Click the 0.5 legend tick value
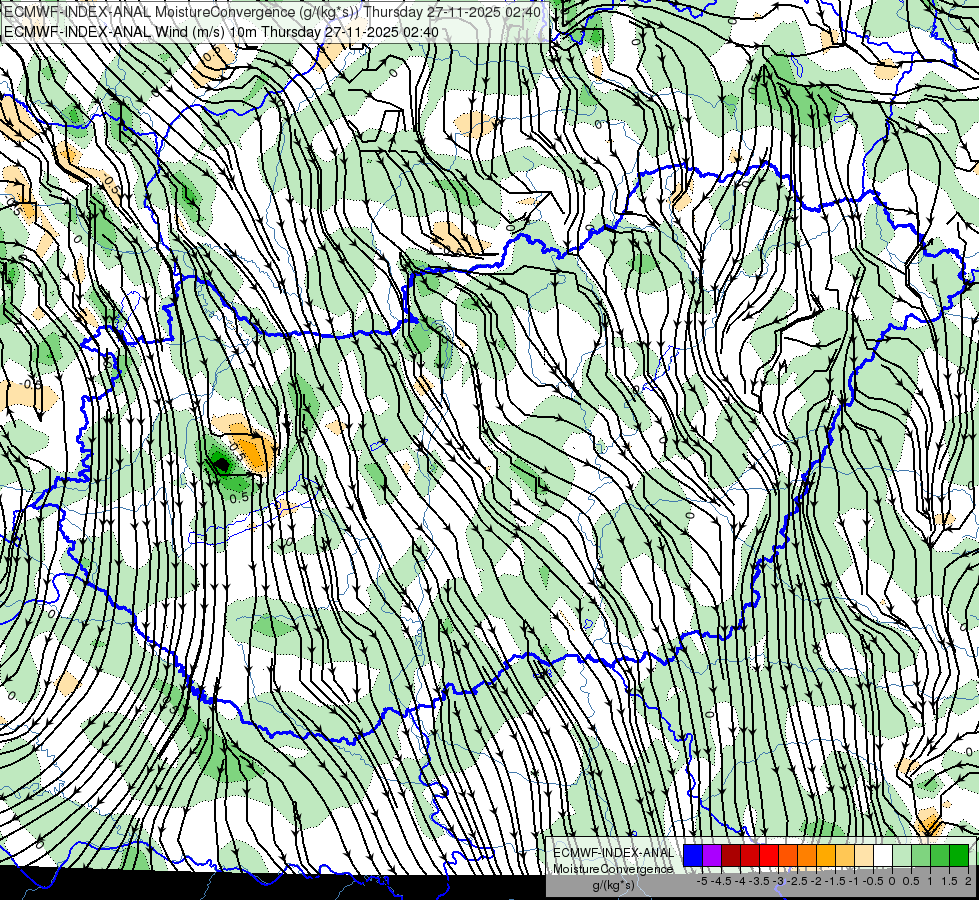 tap(911, 881)
